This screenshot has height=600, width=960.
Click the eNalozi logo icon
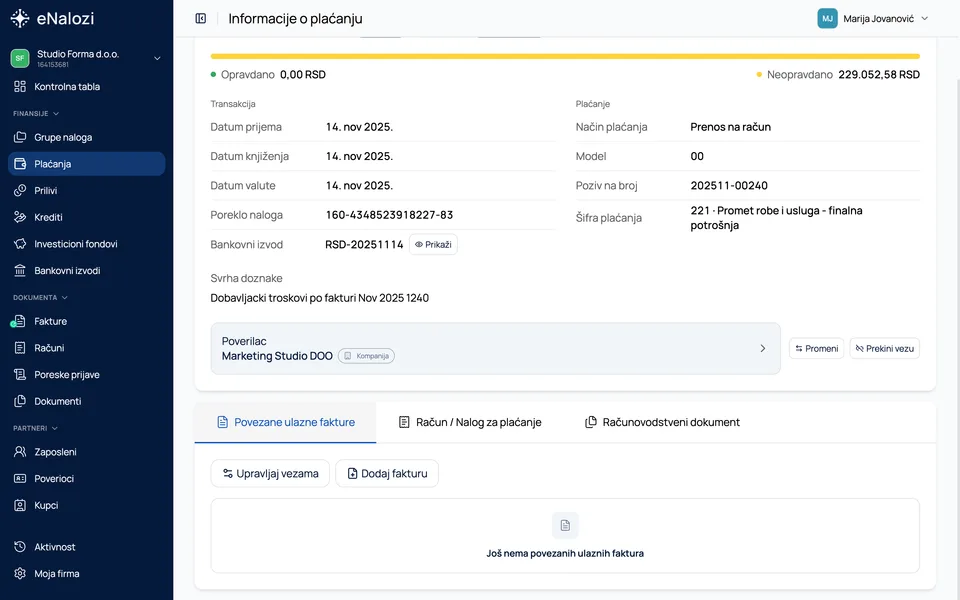coord(20,18)
